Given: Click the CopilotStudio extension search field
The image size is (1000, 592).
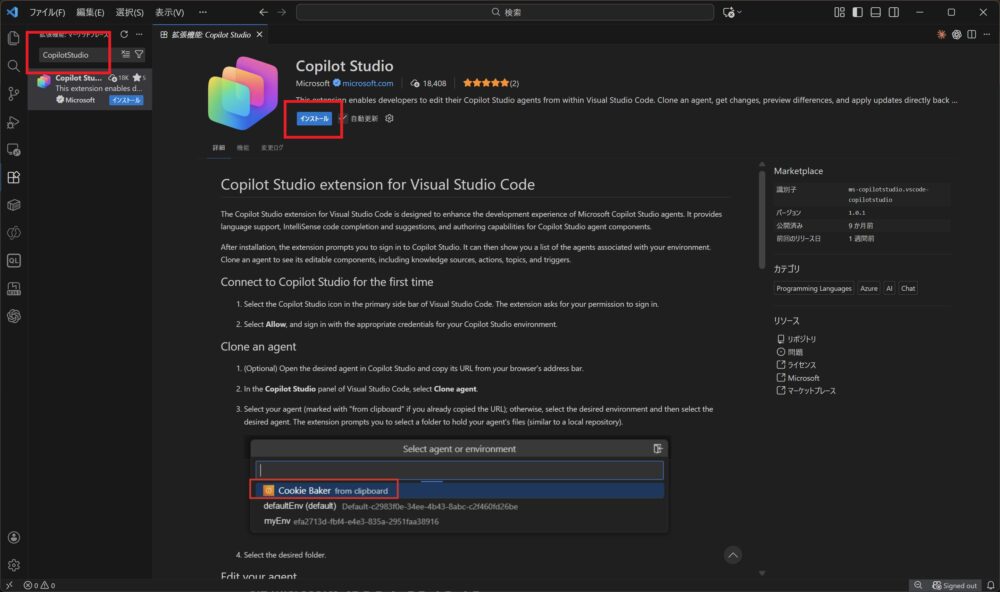Looking at the screenshot, I should pyautogui.click(x=76, y=54).
